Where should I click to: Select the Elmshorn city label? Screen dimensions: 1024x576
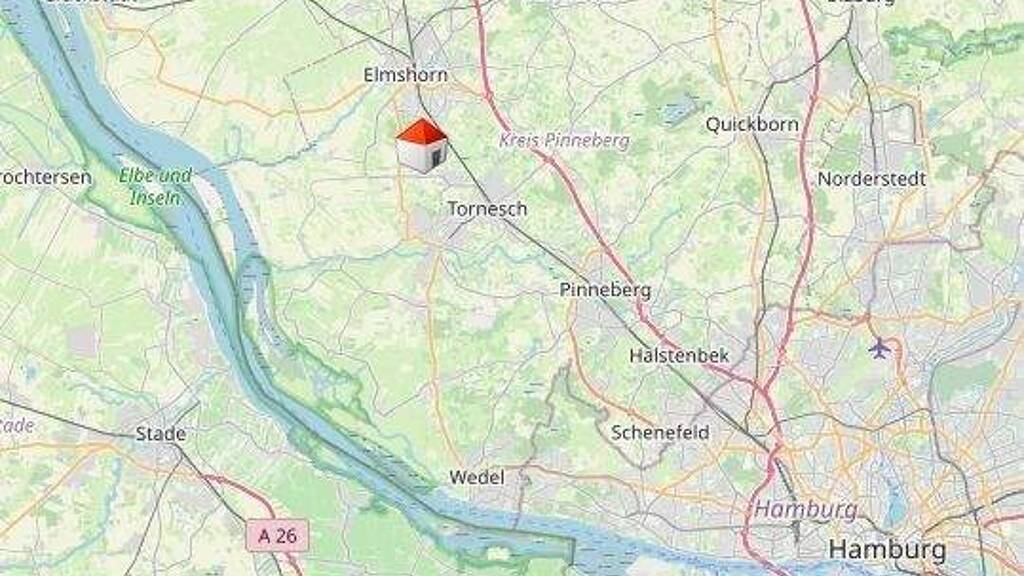pos(406,75)
